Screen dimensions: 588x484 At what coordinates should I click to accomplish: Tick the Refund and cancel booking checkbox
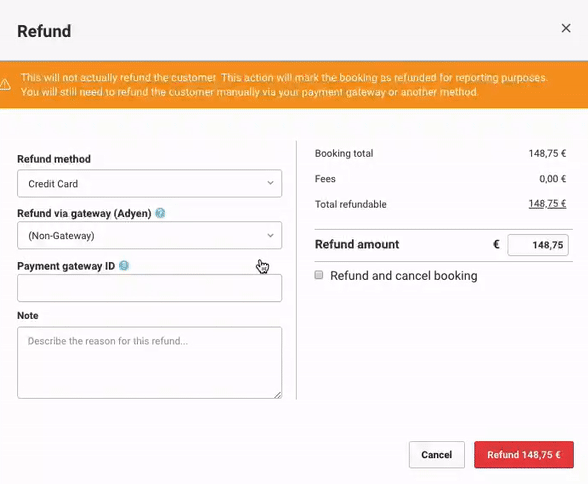point(319,275)
